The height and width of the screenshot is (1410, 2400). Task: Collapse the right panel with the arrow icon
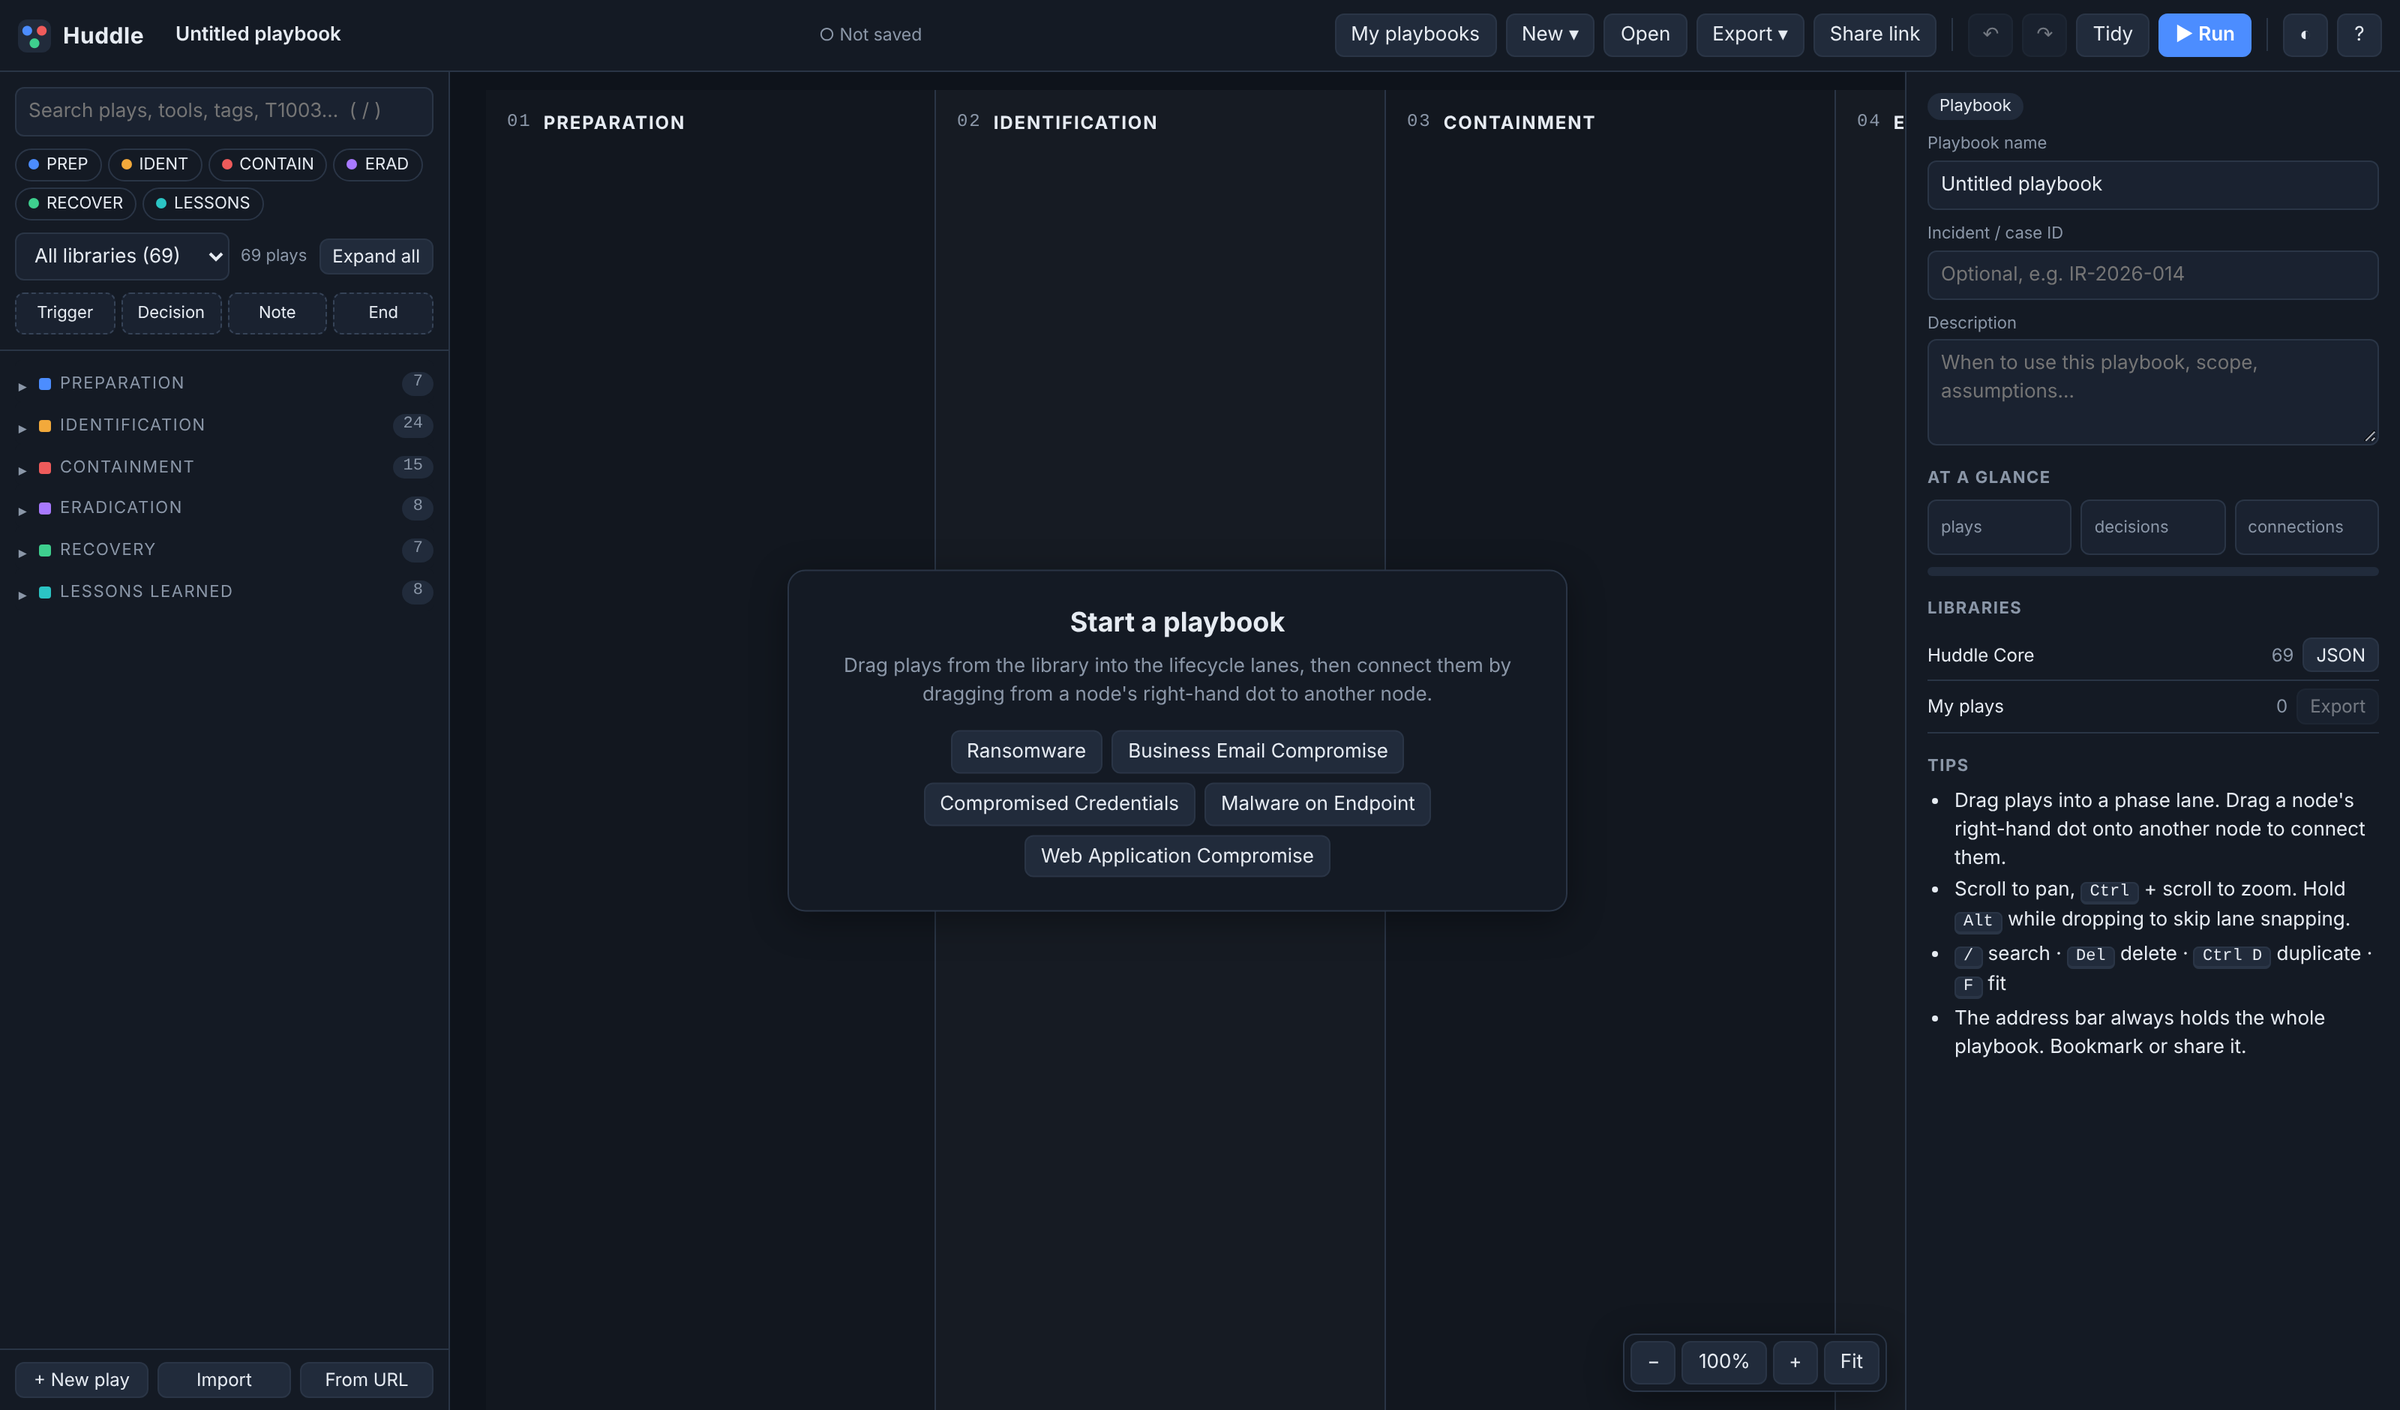tap(2305, 34)
